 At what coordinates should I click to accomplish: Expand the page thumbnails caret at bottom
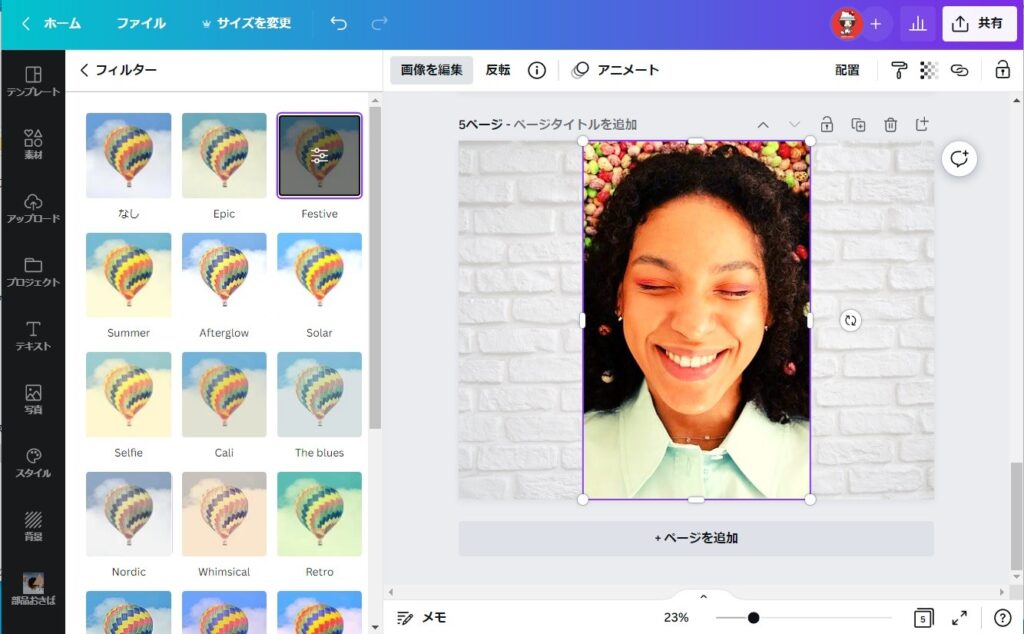(703, 596)
